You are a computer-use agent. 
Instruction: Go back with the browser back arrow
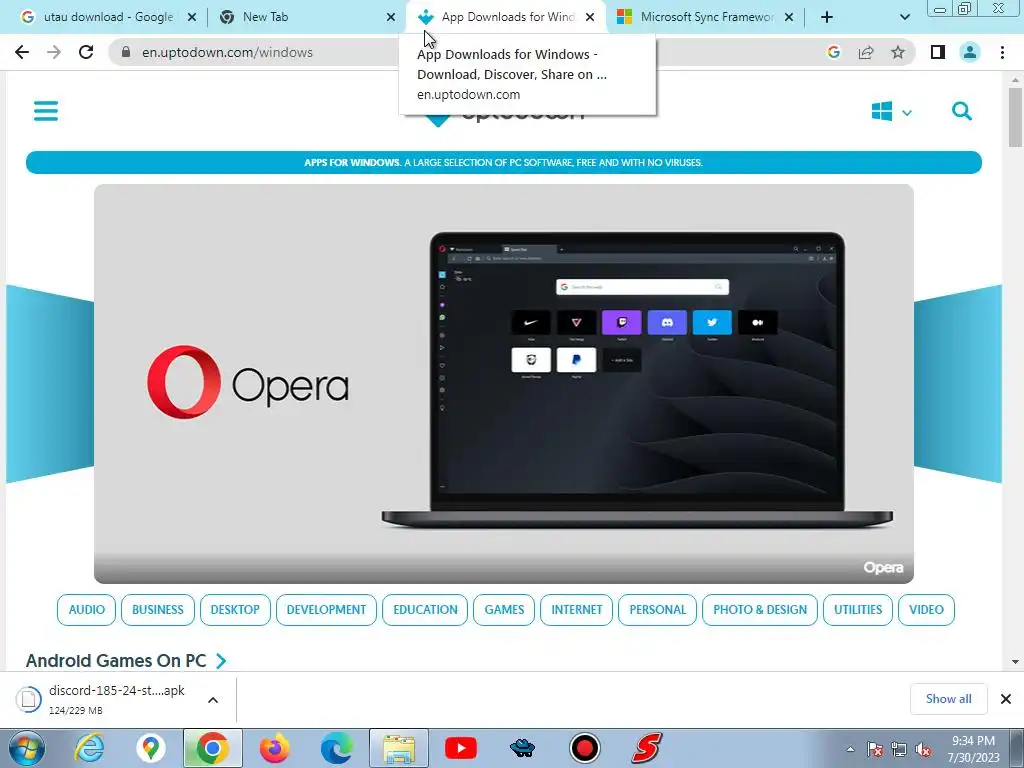click(22, 52)
